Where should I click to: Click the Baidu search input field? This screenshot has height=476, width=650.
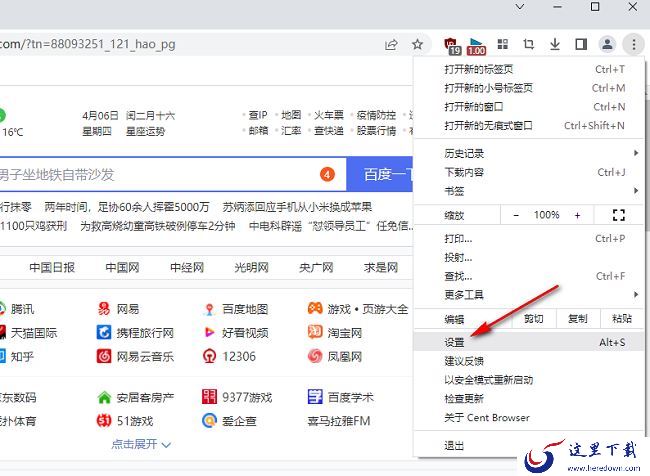[173, 175]
